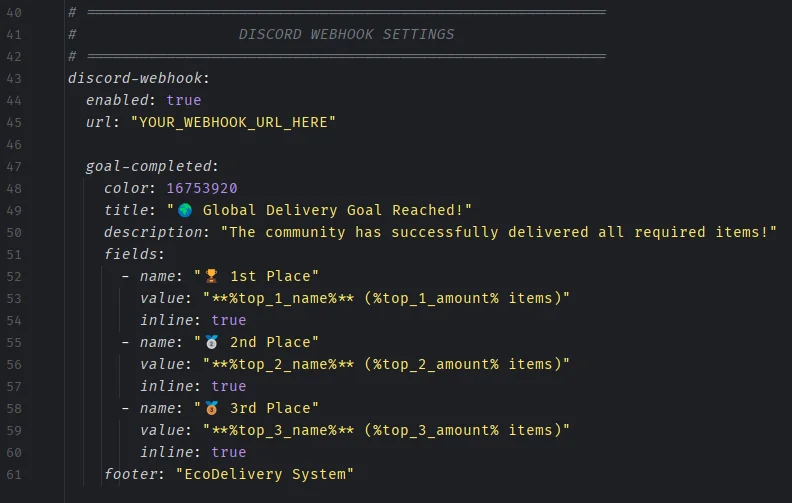Click the trophy emoji before 1st Place
792x503 pixels.
pyautogui.click(x=211, y=276)
